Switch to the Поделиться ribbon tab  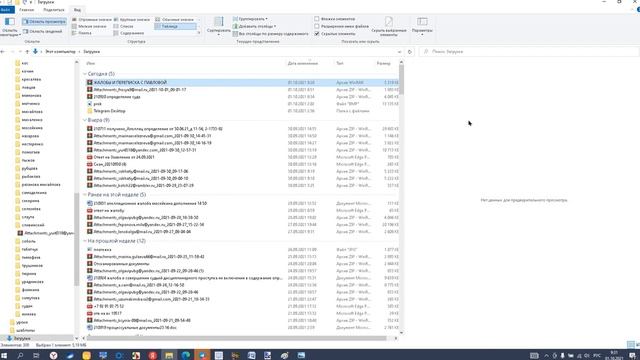click(53, 10)
